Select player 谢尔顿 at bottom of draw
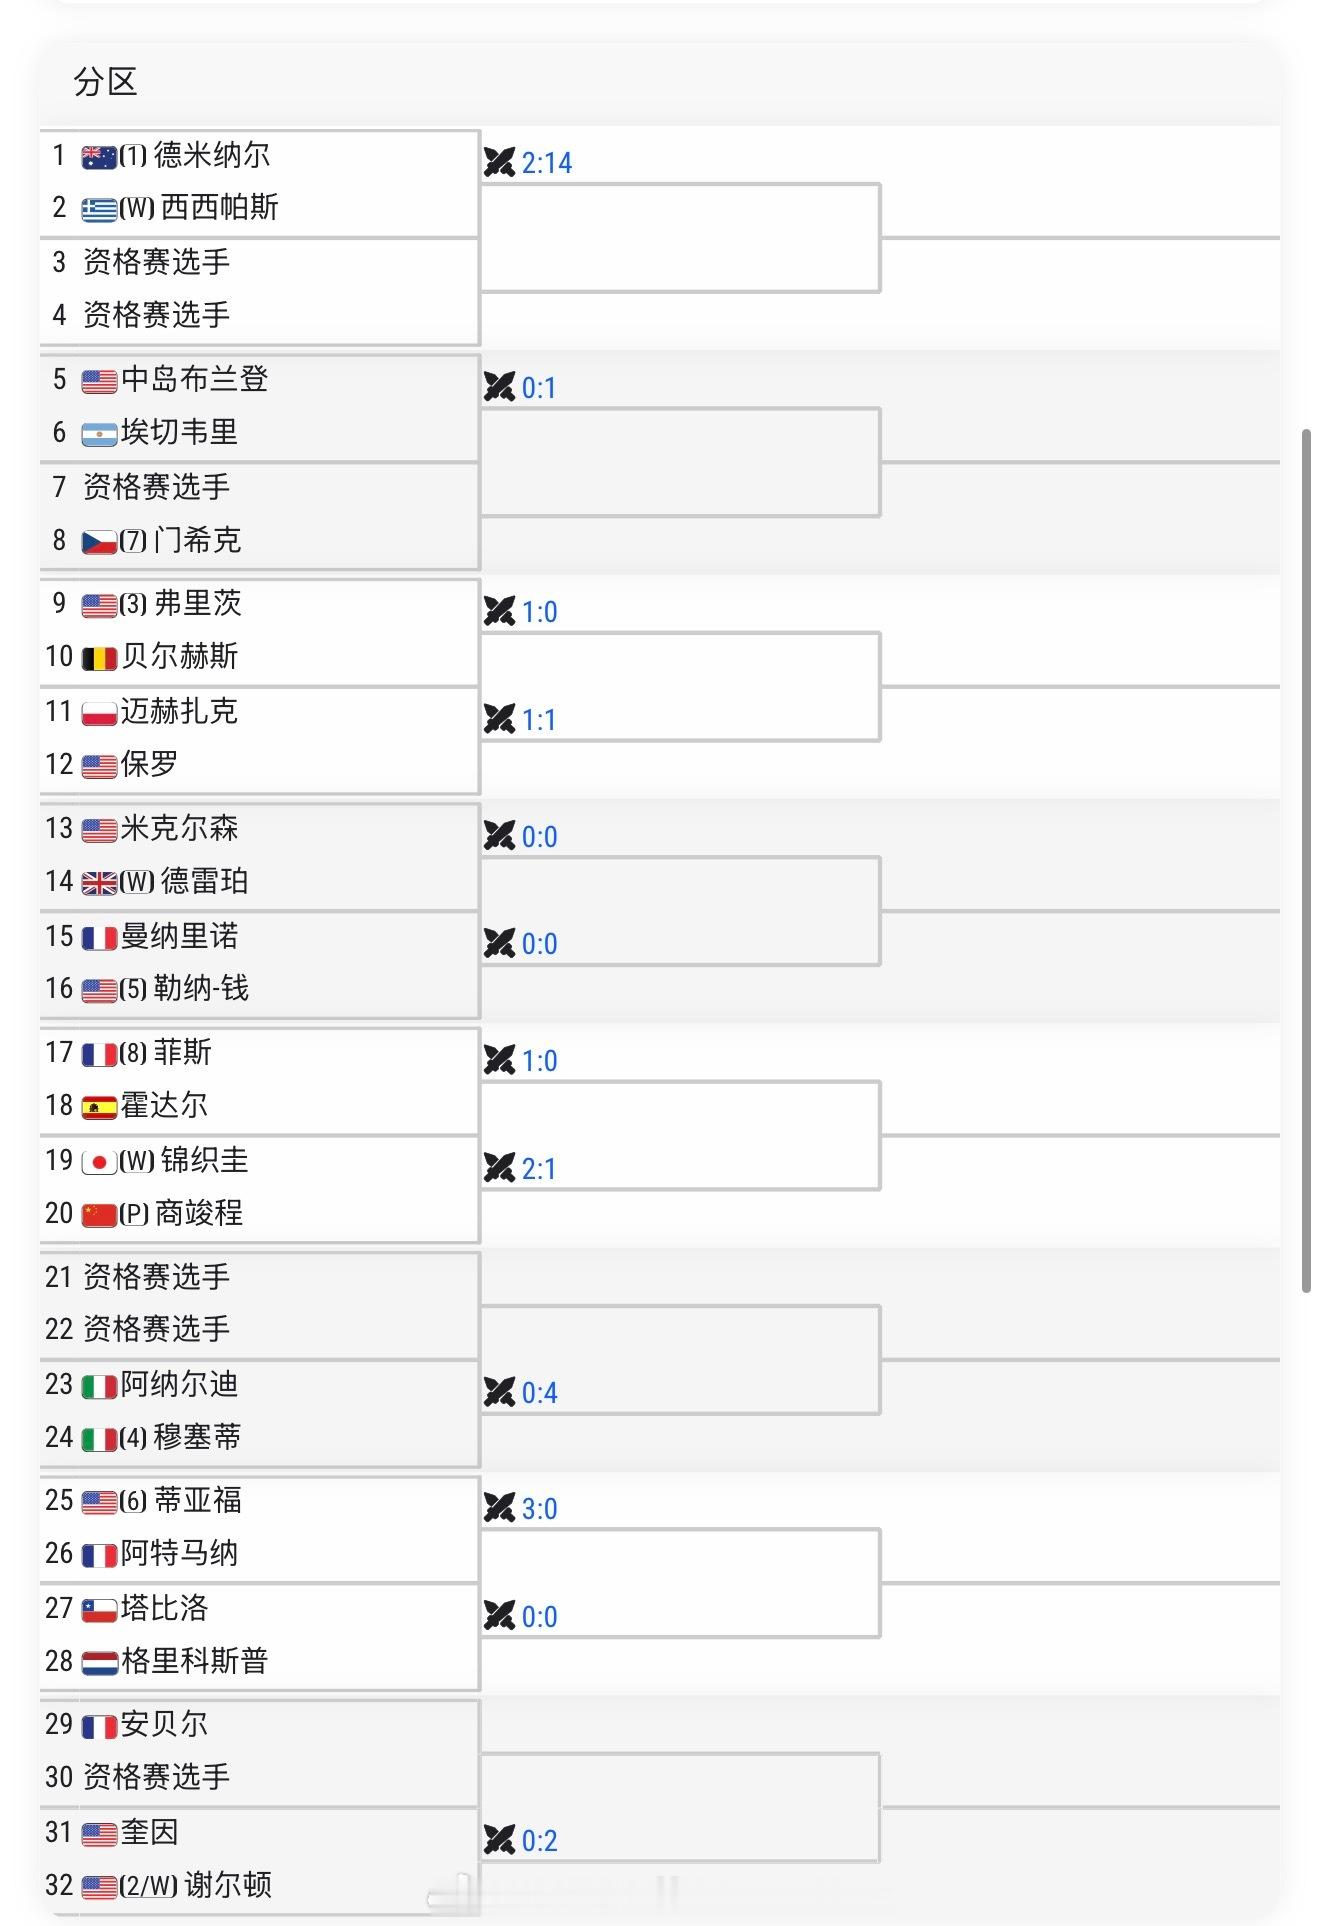This screenshot has height=1926, width=1320. tap(228, 1886)
